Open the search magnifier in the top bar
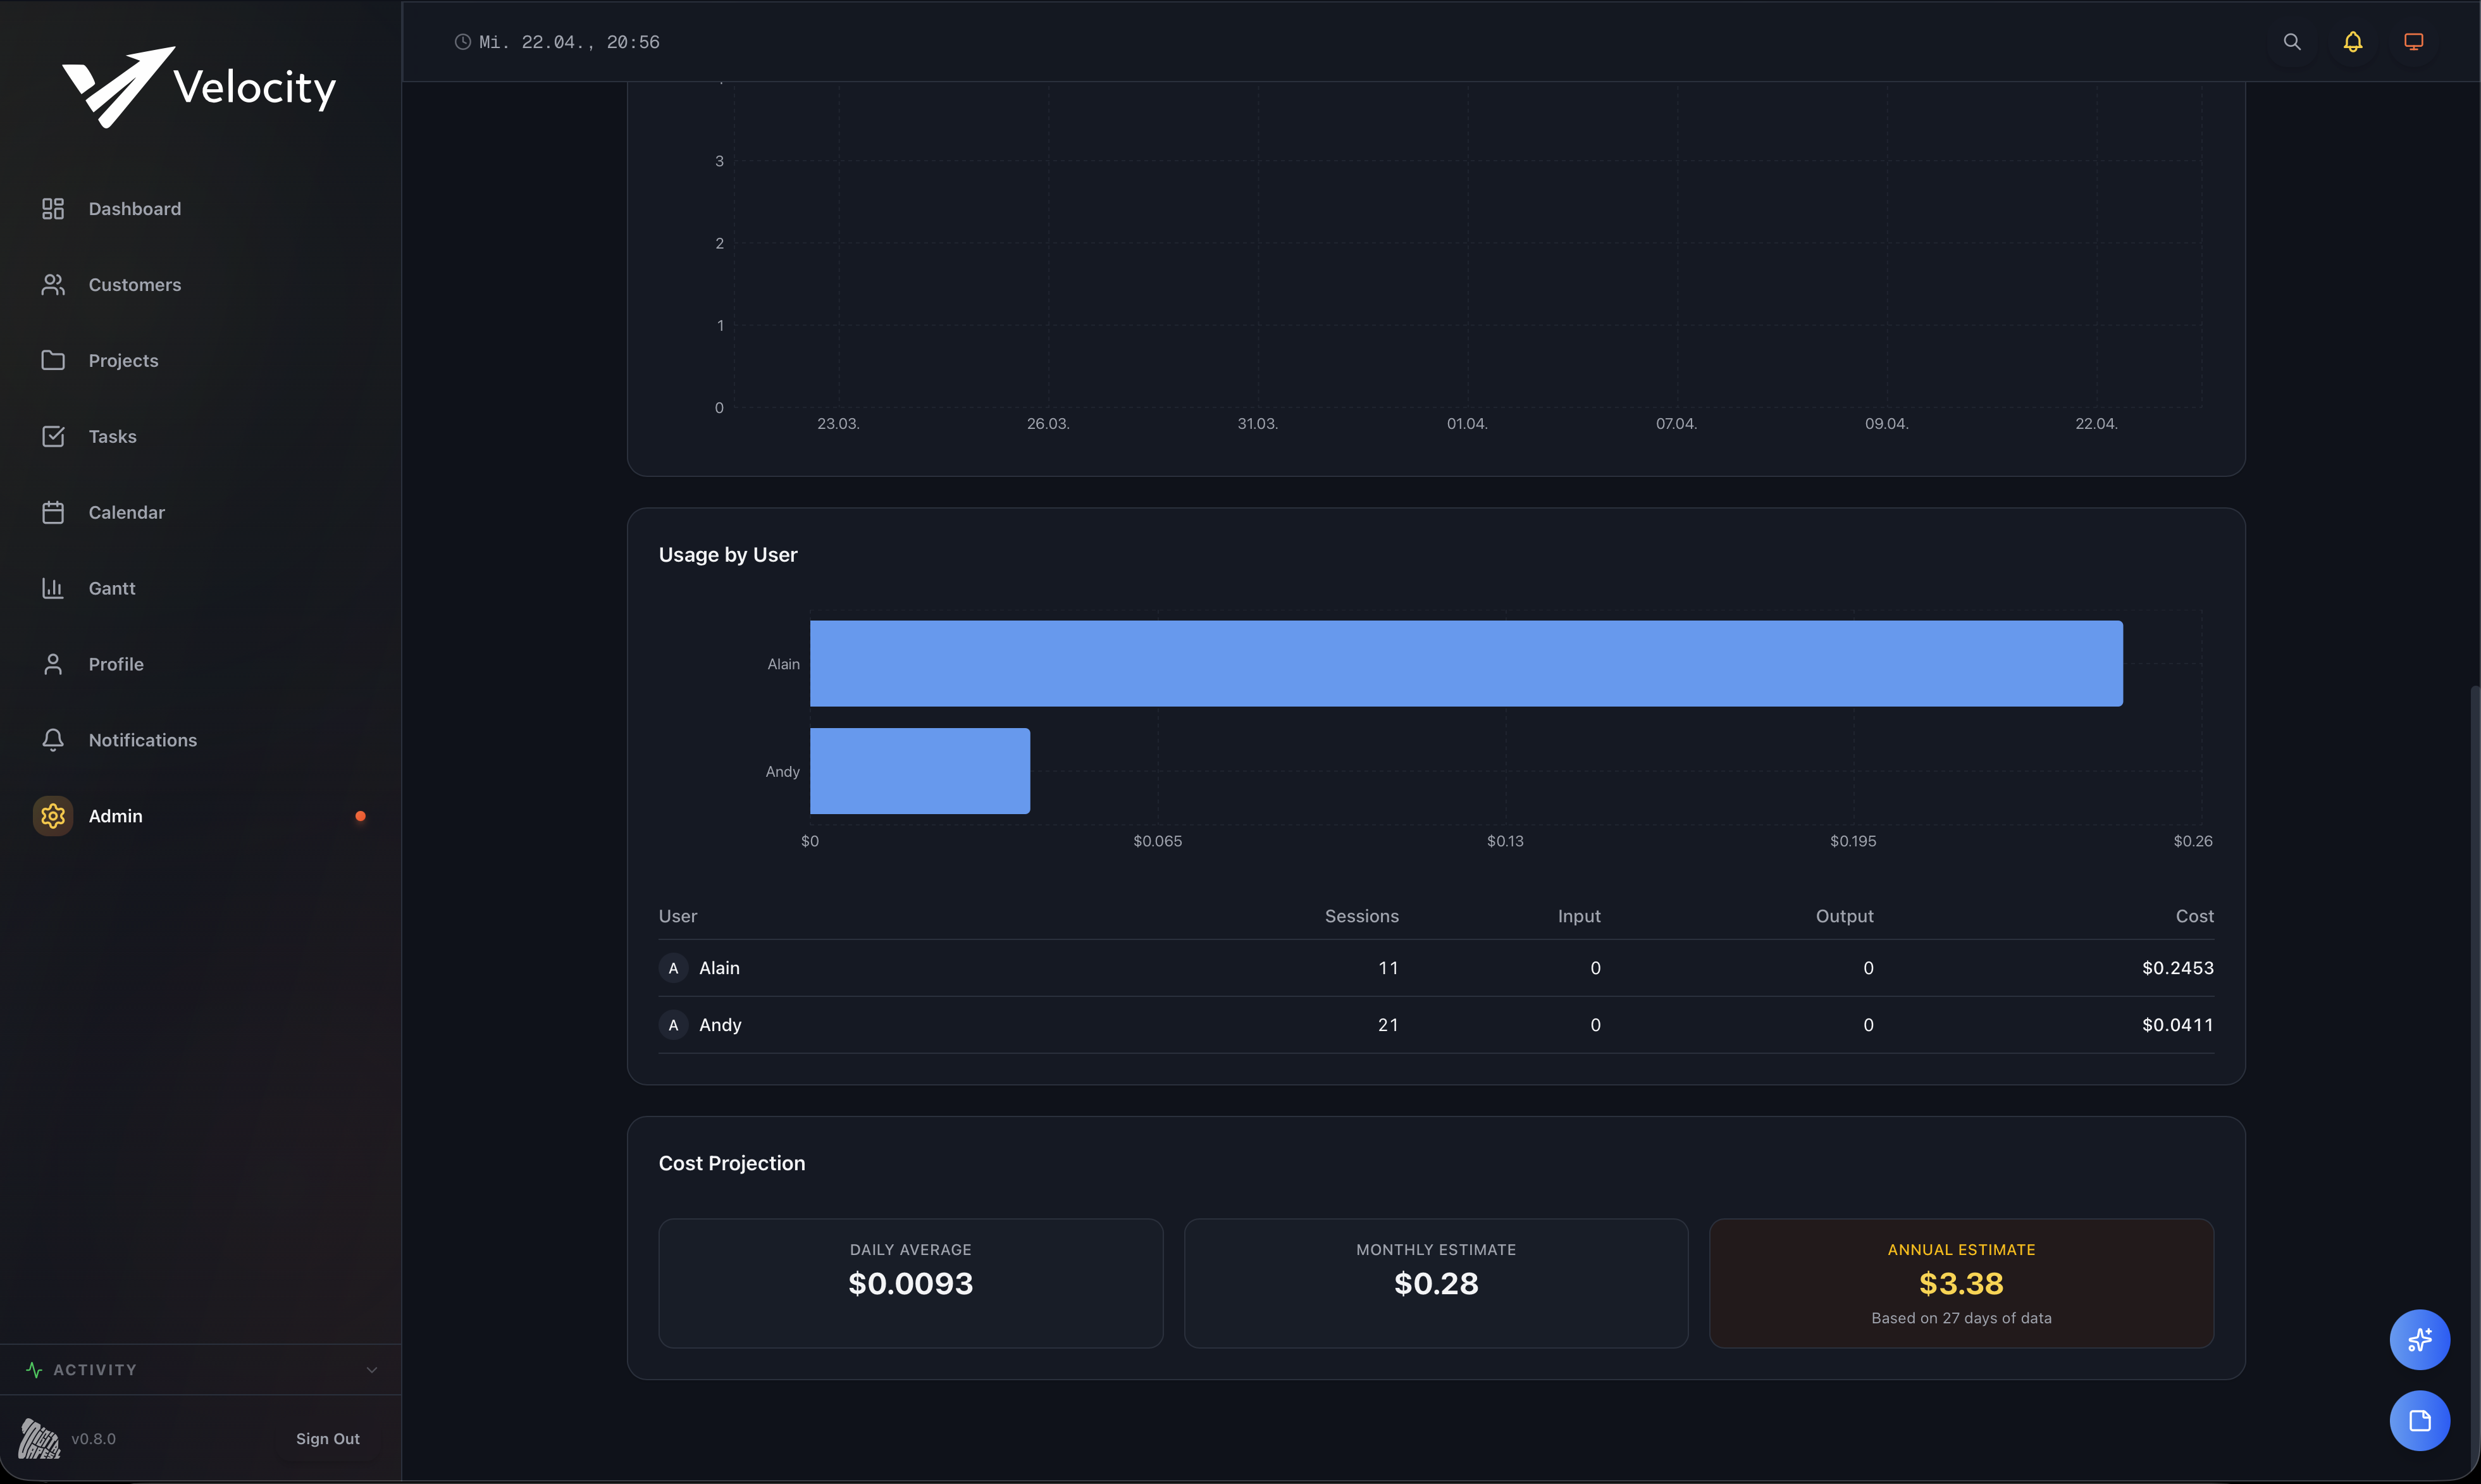Viewport: 2481px width, 1484px height. (x=2291, y=41)
